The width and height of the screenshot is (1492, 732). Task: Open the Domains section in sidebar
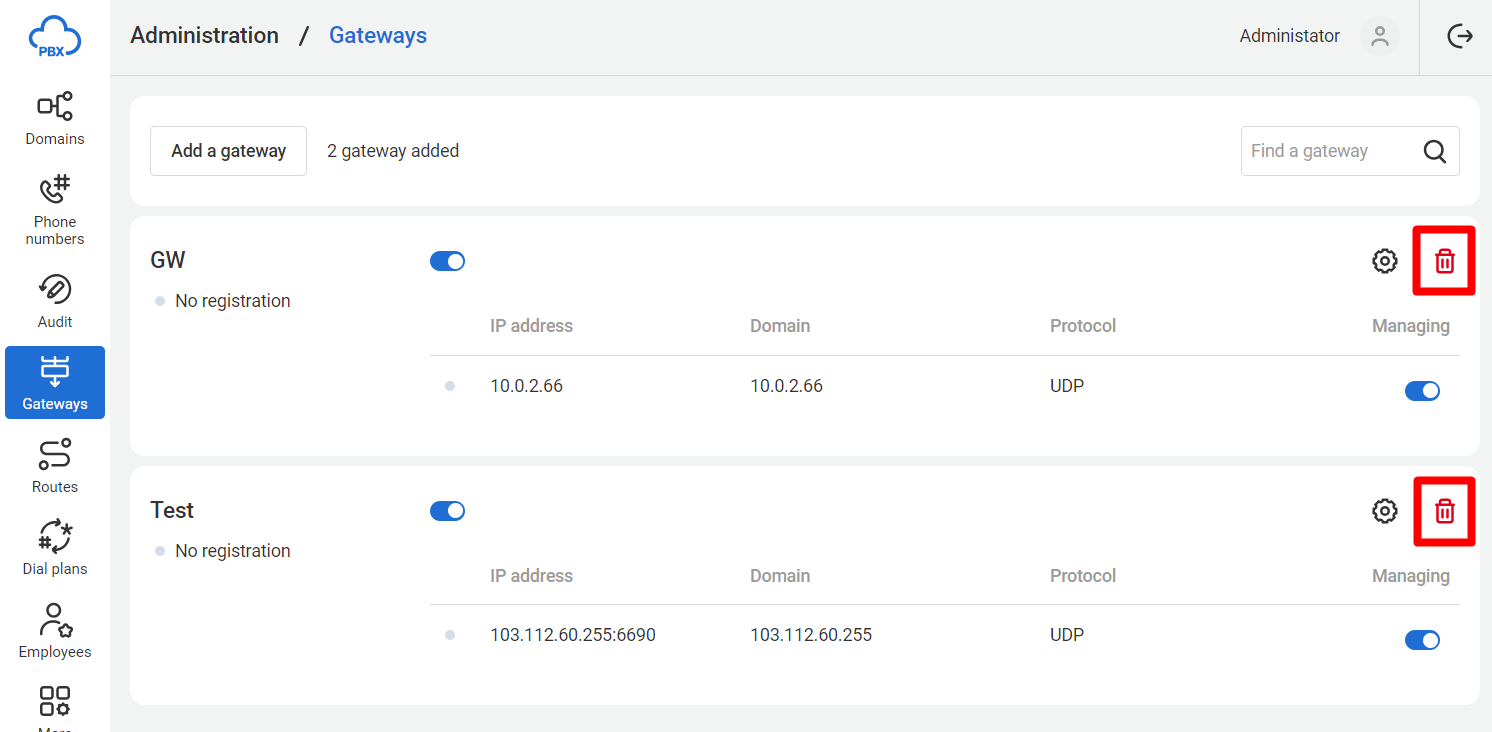[55, 119]
